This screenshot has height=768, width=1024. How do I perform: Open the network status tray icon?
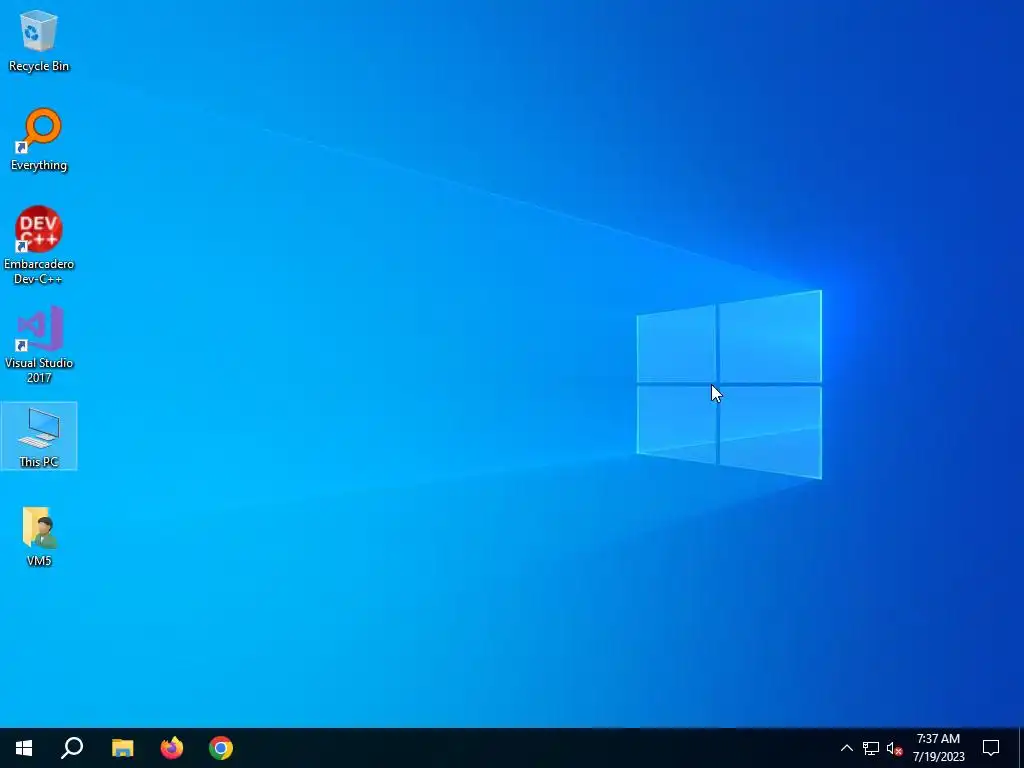(871, 748)
